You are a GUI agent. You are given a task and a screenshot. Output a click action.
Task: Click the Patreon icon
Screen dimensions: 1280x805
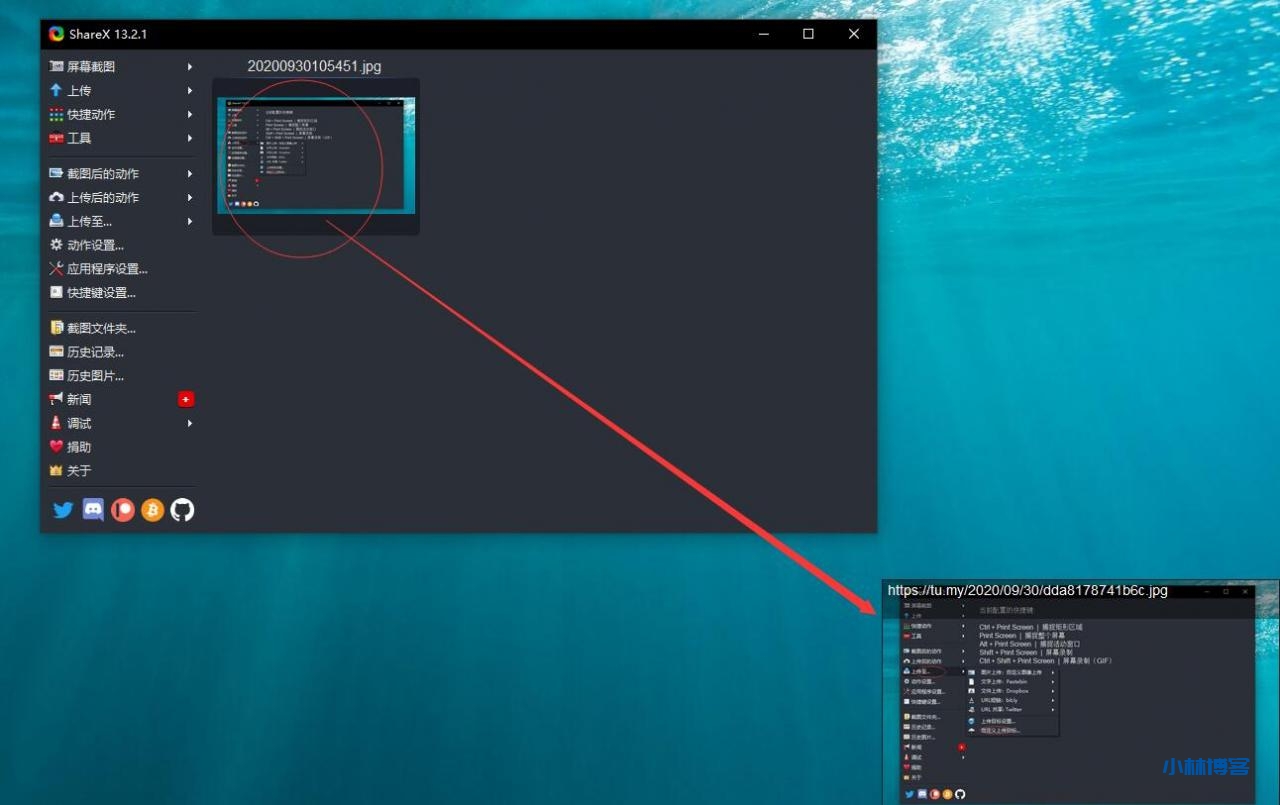click(123, 510)
